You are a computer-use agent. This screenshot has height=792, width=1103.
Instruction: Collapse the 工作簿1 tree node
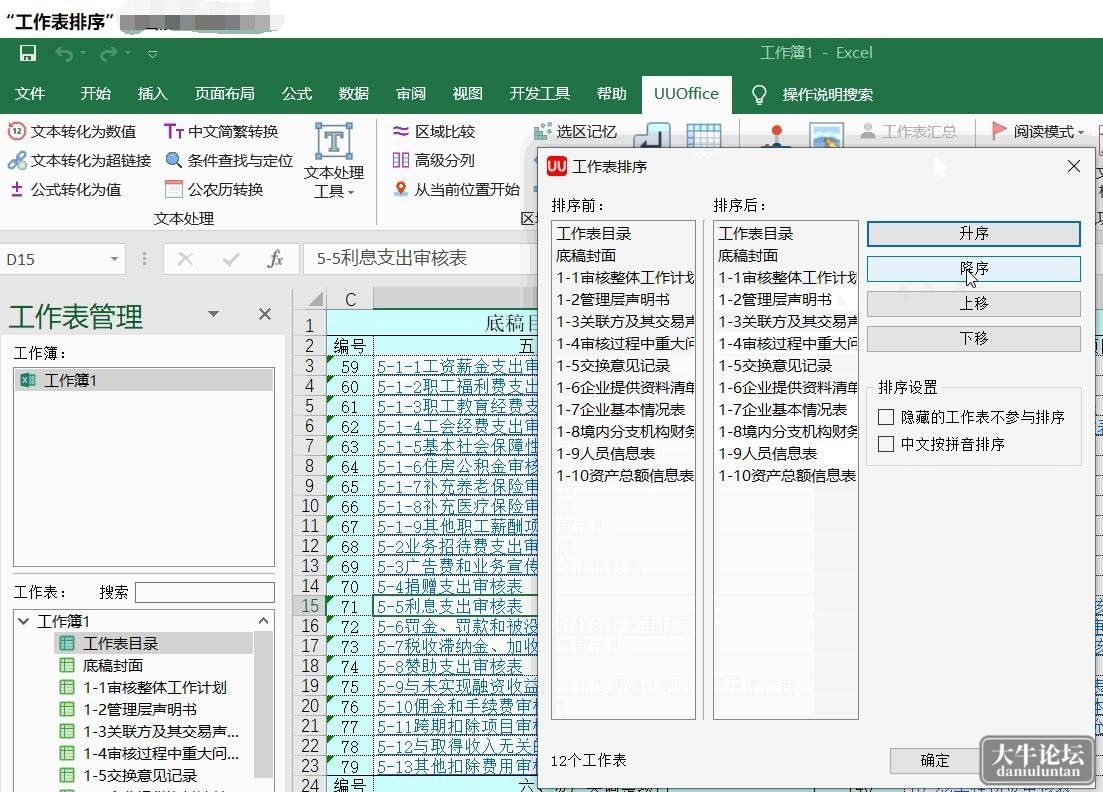[x=24, y=621]
